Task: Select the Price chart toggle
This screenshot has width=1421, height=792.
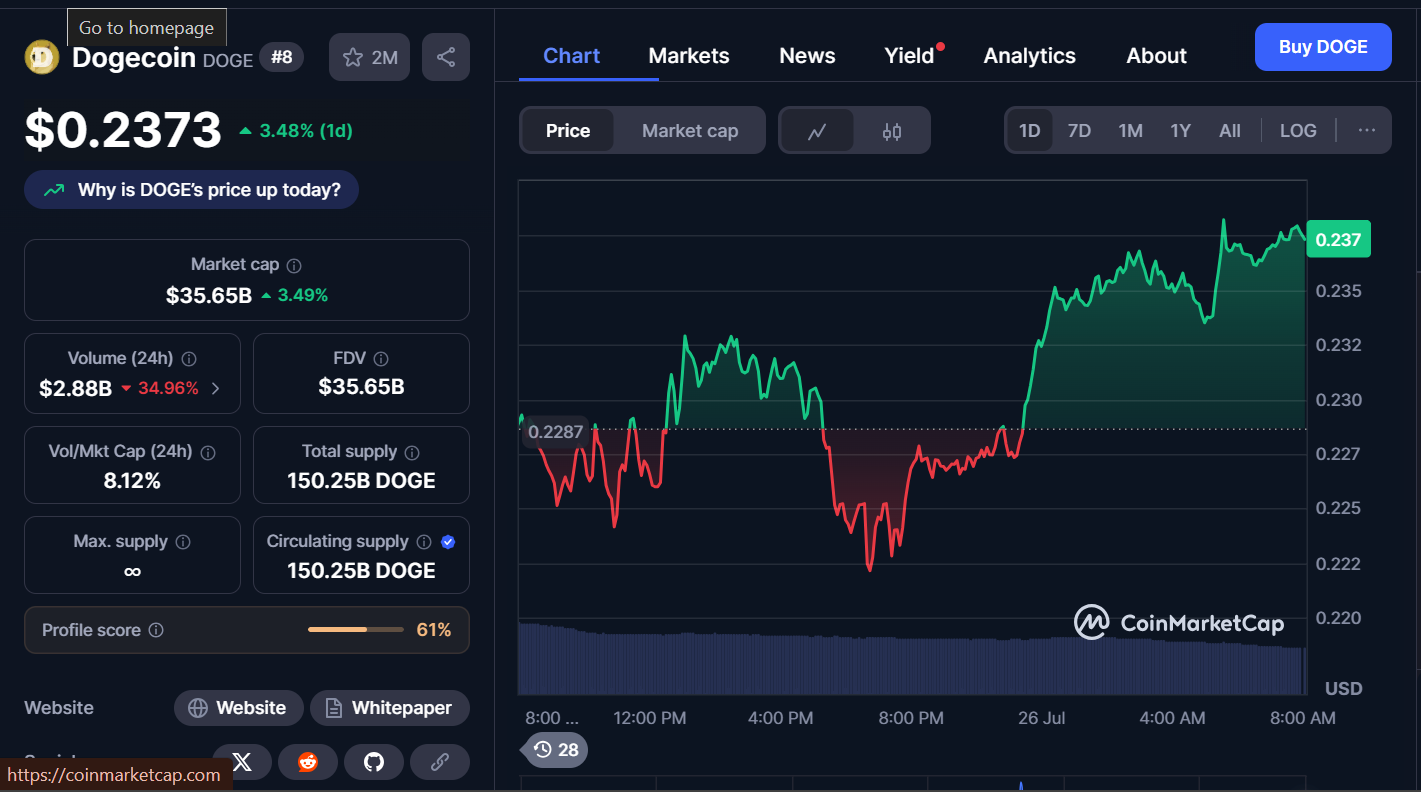Action: point(568,131)
